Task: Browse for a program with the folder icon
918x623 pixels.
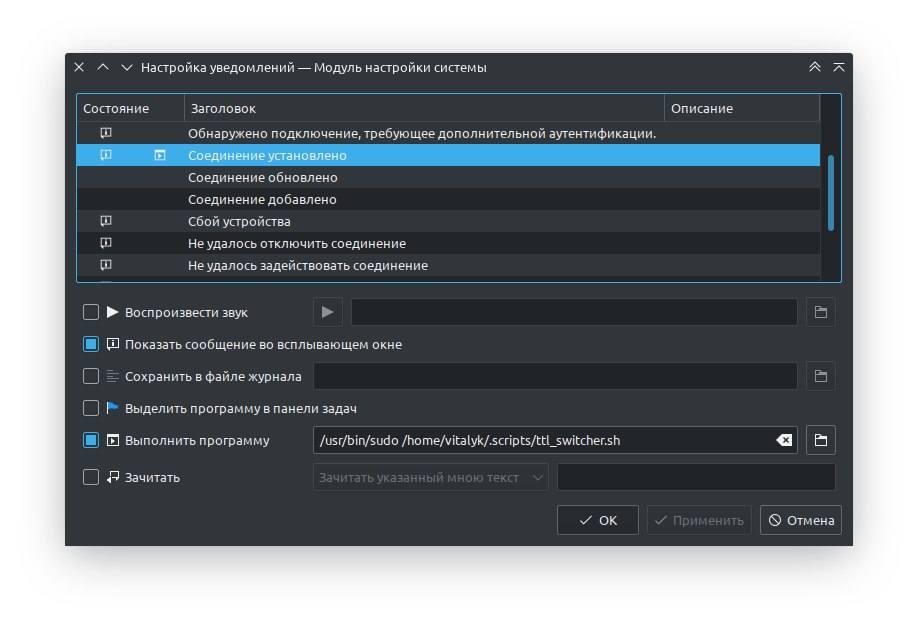Action: [821, 440]
